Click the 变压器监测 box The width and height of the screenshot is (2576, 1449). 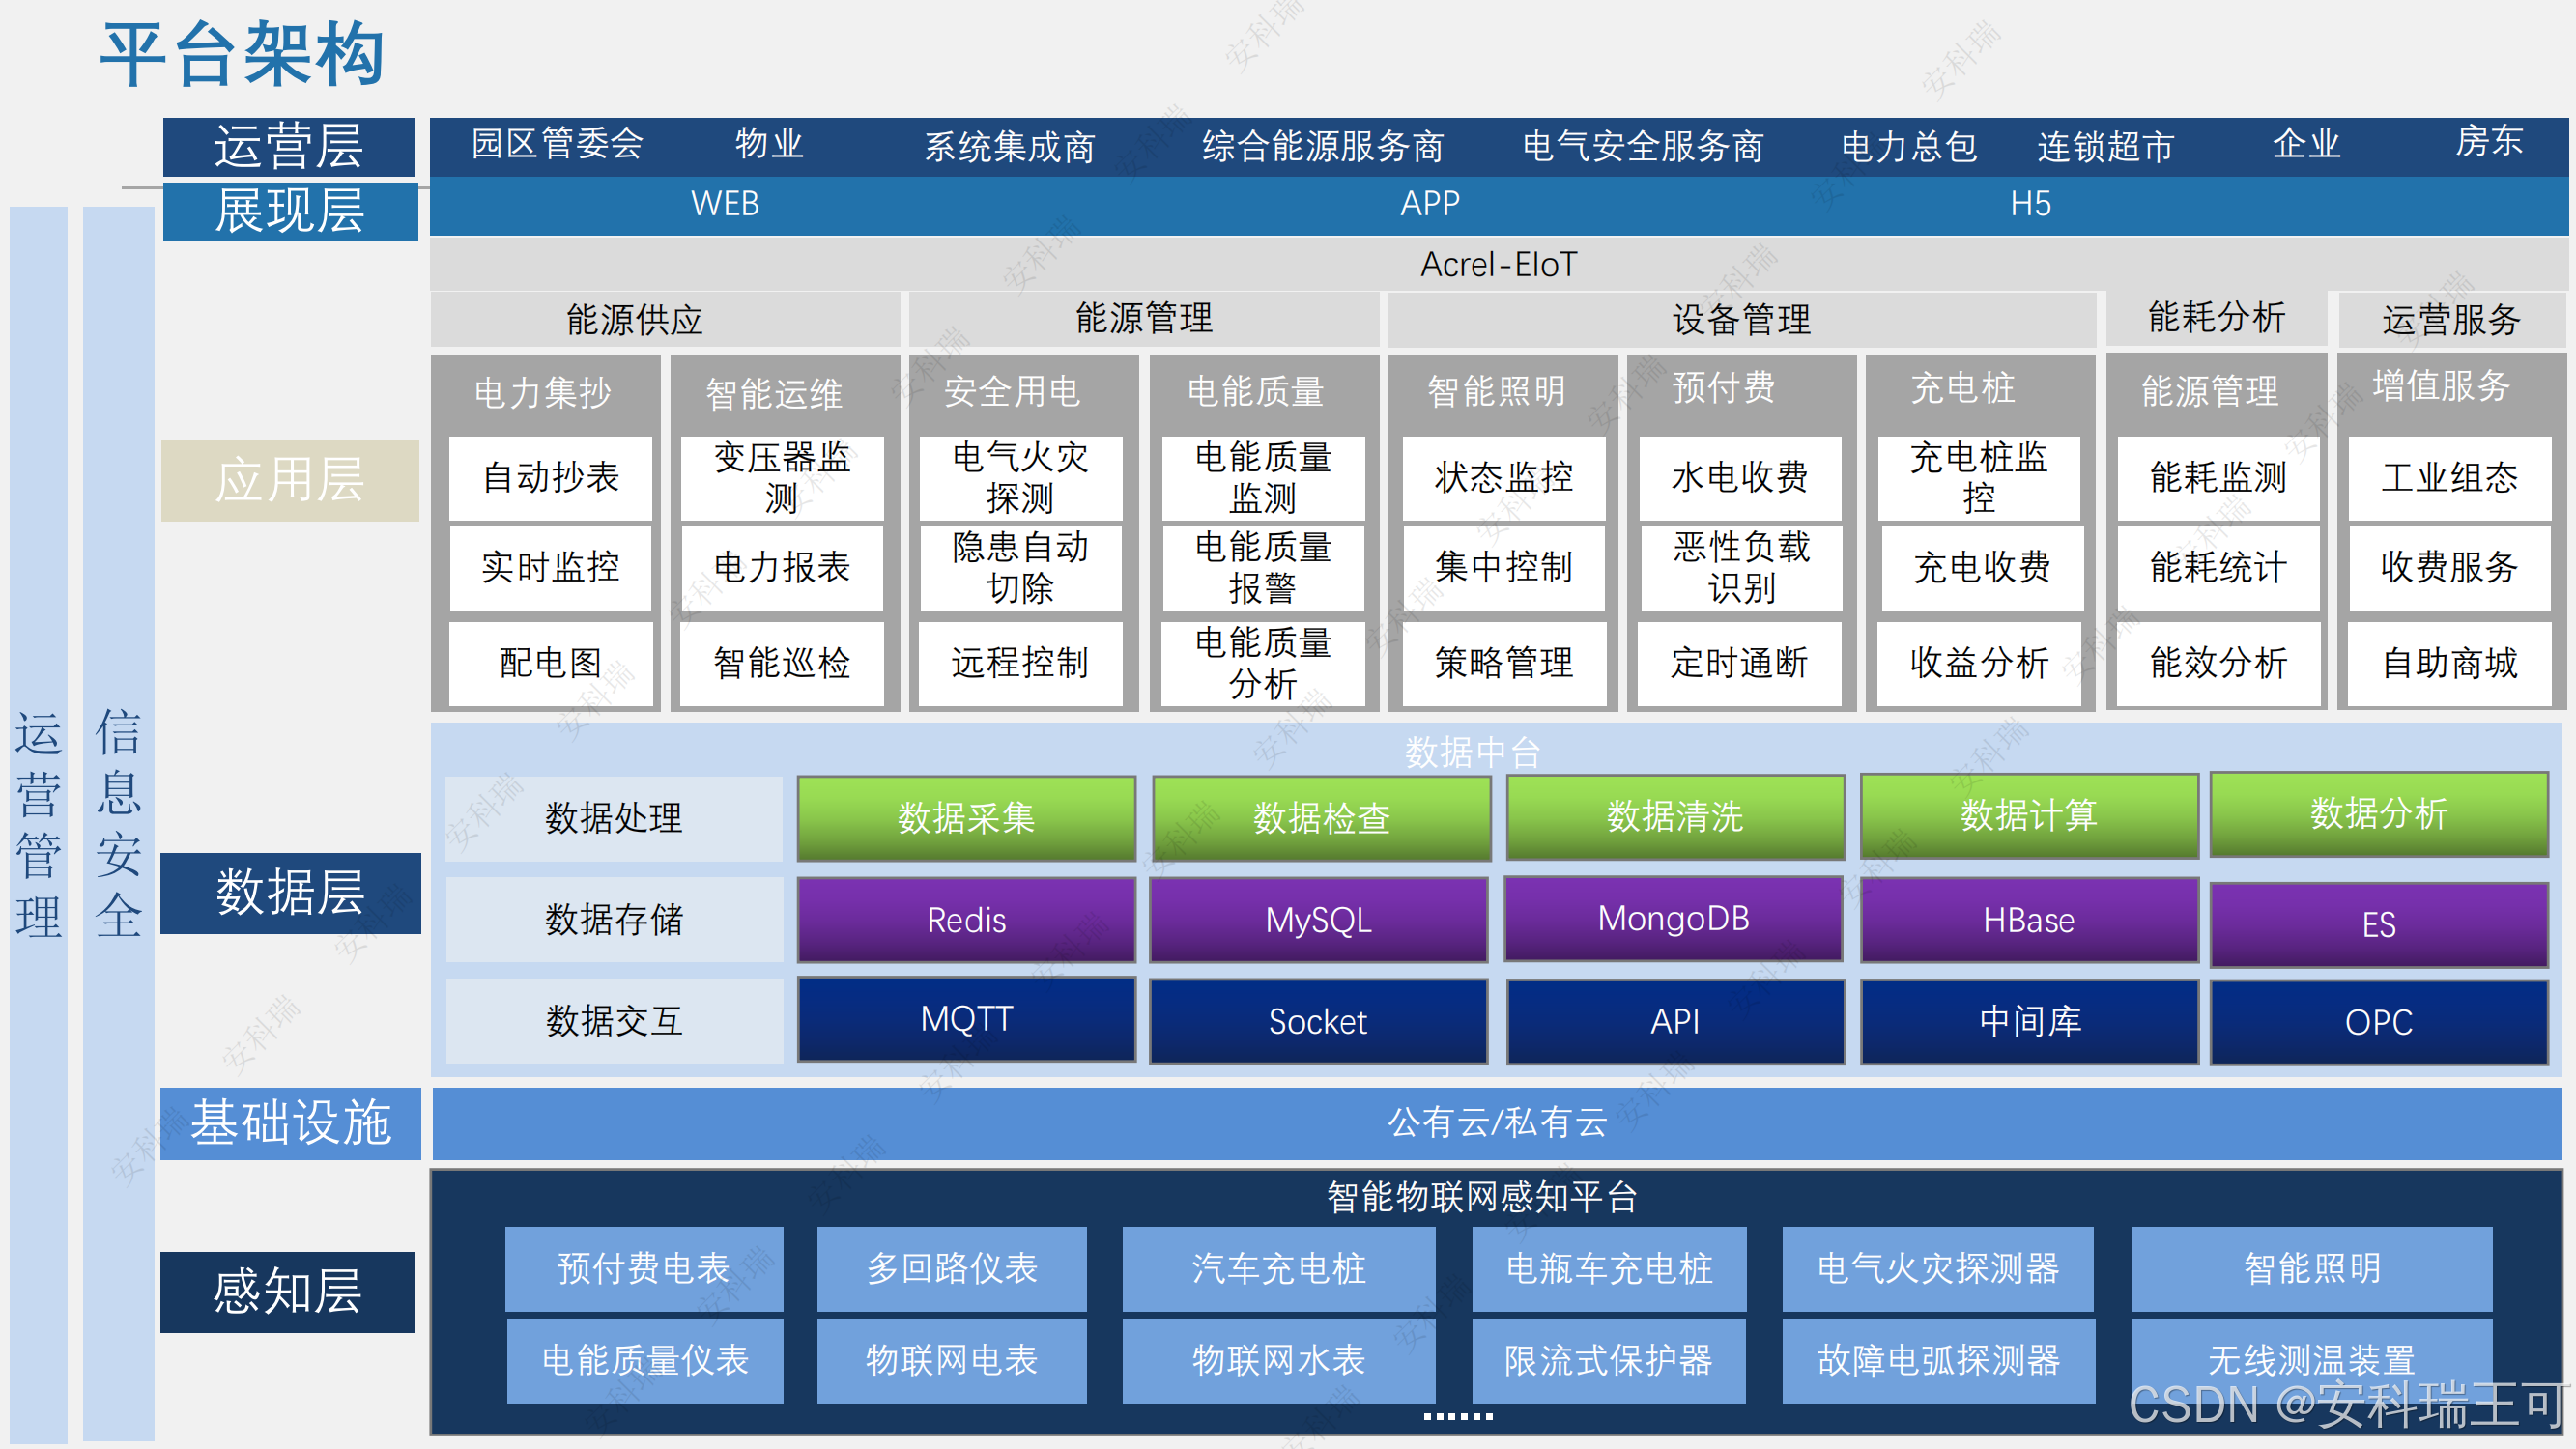tap(781, 477)
